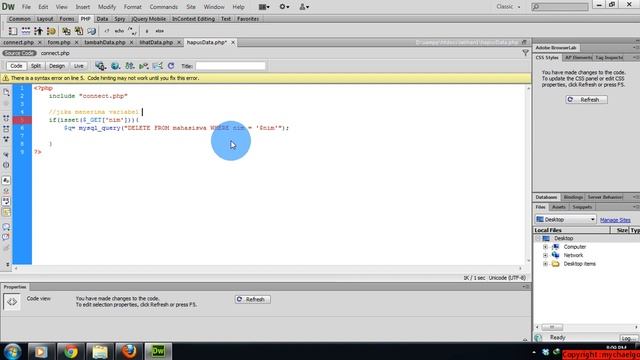Open the Desktop site dropdown in Files panel

coord(565,219)
